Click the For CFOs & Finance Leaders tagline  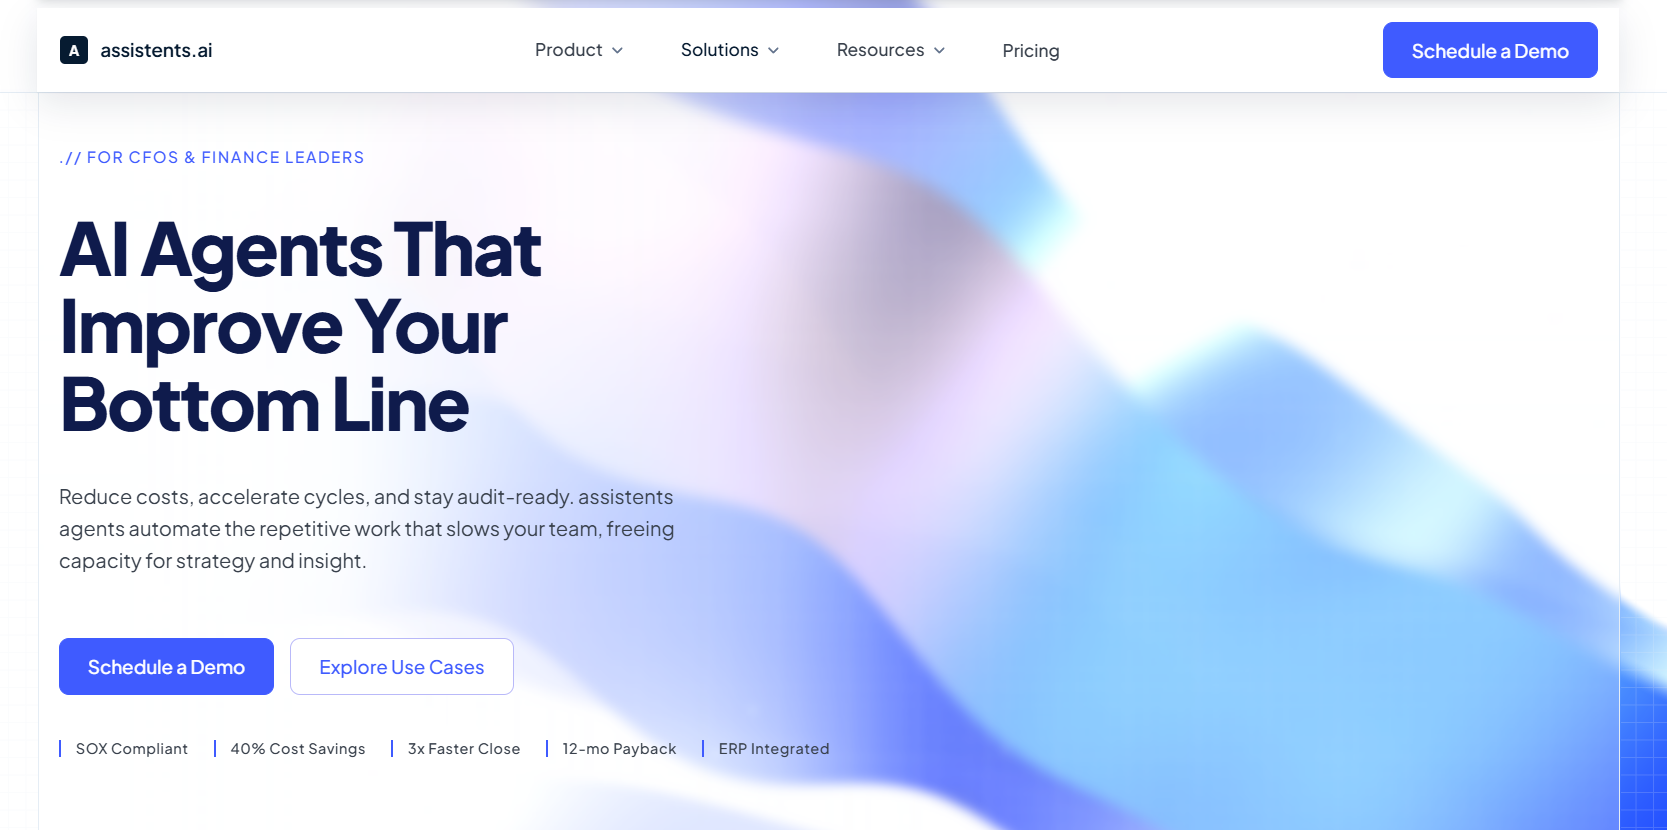click(212, 157)
